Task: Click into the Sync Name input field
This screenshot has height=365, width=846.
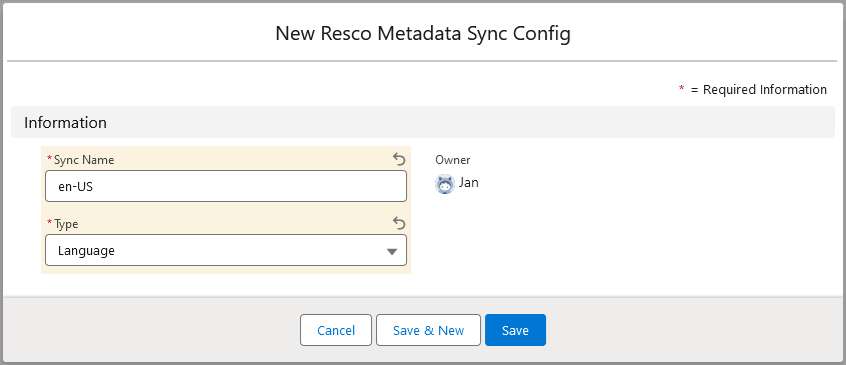Action: [x=226, y=186]
